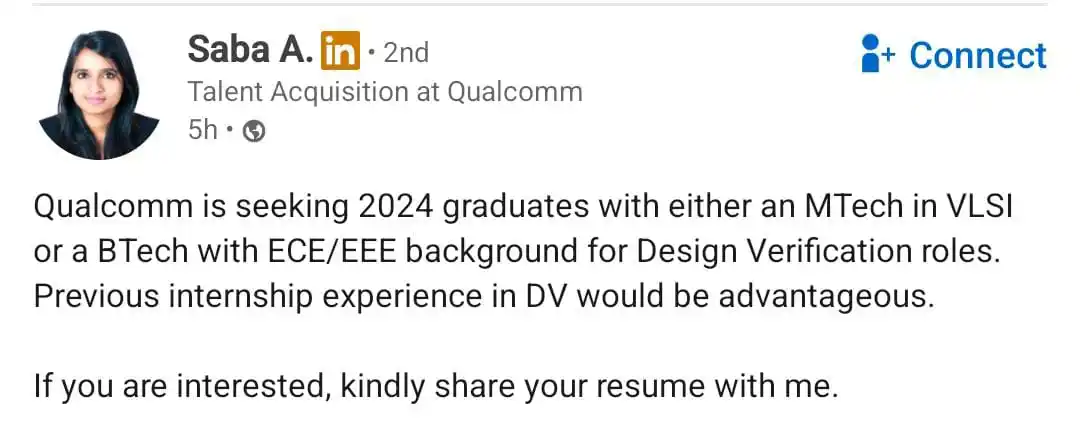This screenshot has width=1080, height=425.
Task: Click the word advantageous in the post
Action: tap(825, 298)
